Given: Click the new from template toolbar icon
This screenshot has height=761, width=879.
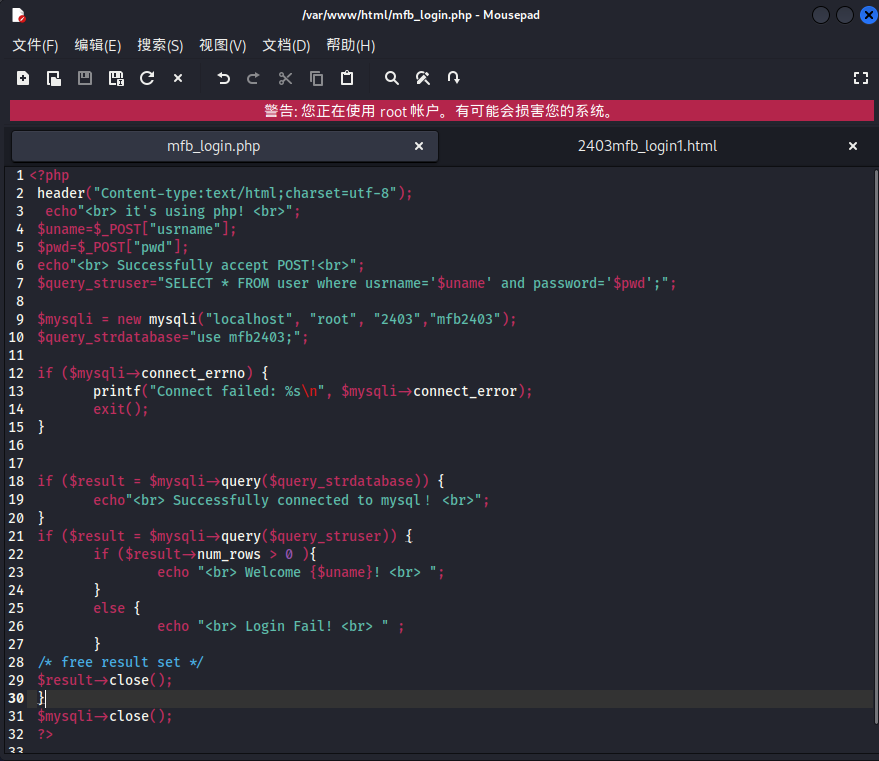Looking at the screenshot, I should 54,78.
